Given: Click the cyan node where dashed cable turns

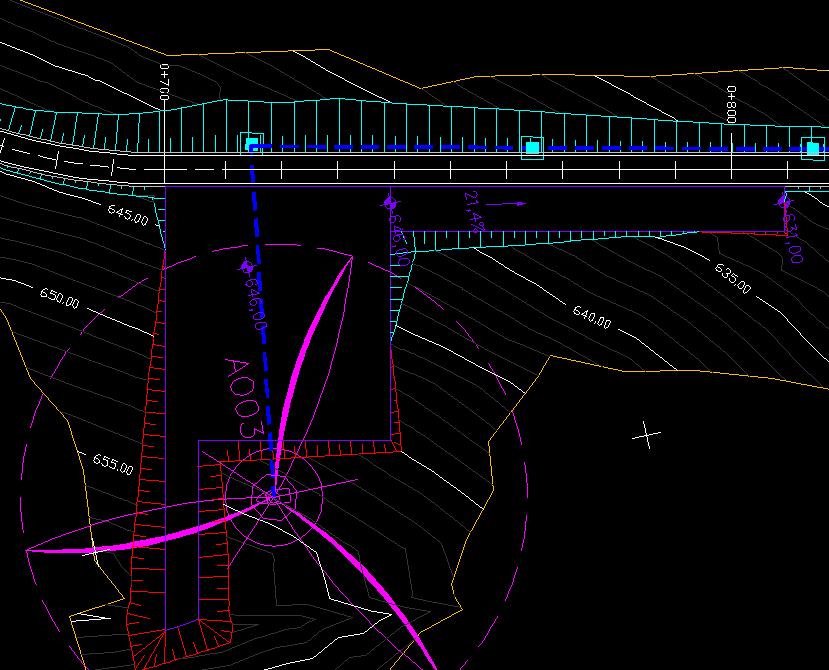Looking at the screenshot, I should [252, 144].
